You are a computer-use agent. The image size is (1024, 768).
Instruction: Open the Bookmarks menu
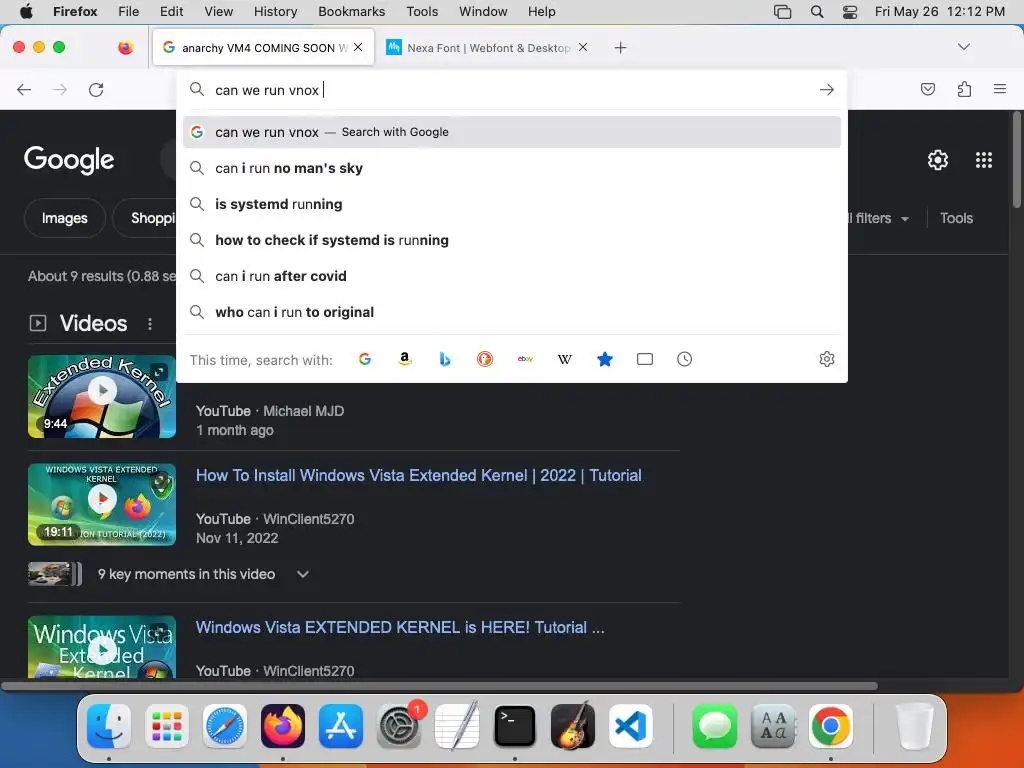point(351,12)
